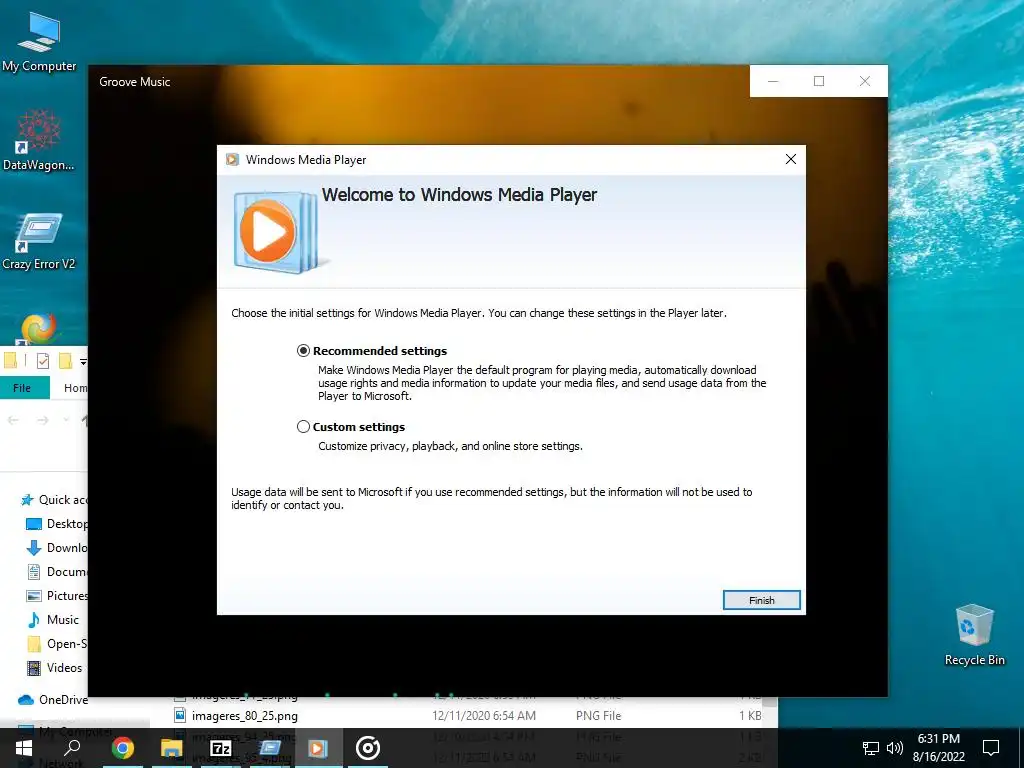Click the Explorer back arrow
The height and width of the screenshot is (768, 1024).
tap(13, 420)
